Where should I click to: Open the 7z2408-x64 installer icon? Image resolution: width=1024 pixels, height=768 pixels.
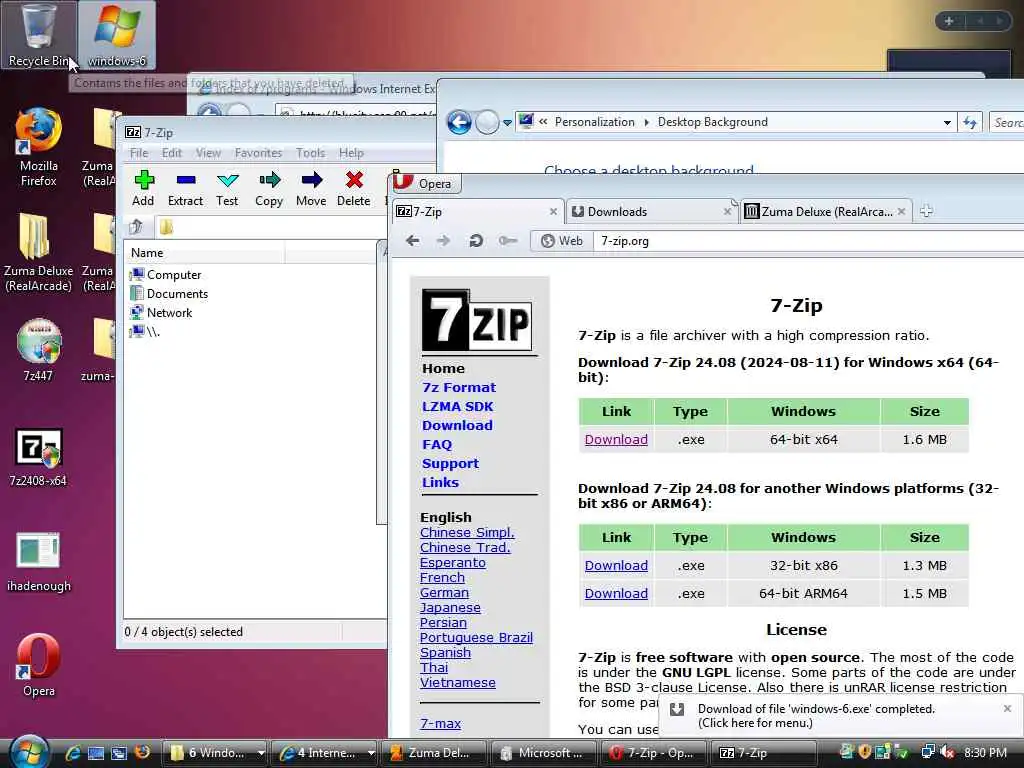pyautogui.click(x=38, y=457)
